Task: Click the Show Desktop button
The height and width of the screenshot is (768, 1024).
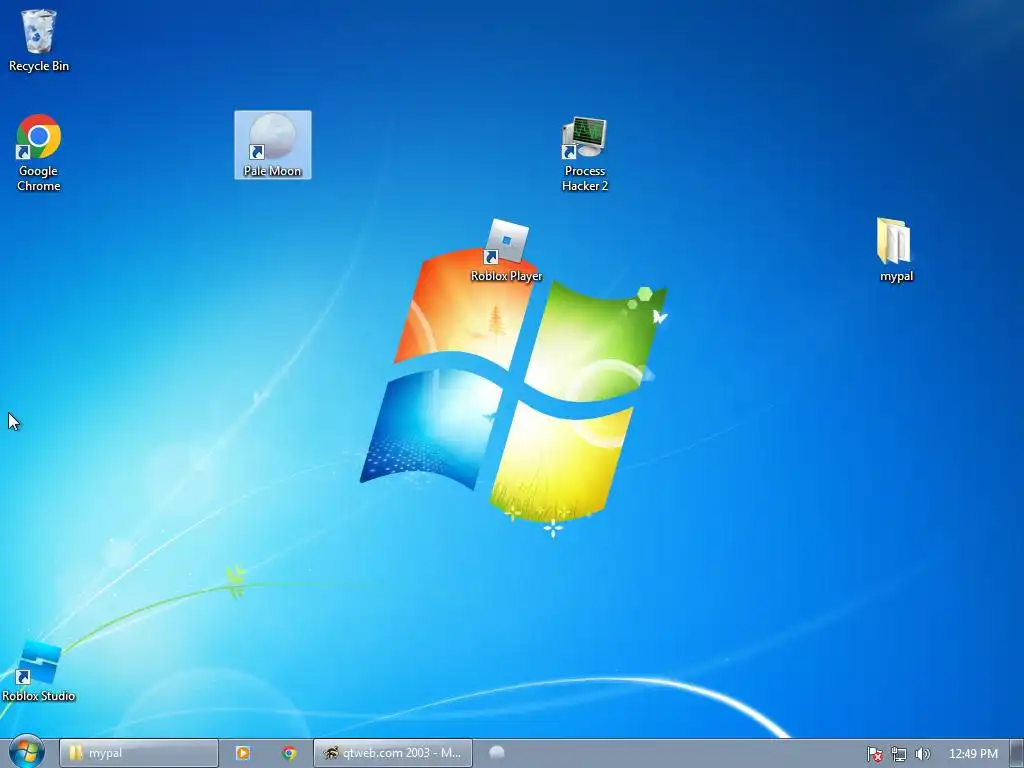Action: point(1017,753)
